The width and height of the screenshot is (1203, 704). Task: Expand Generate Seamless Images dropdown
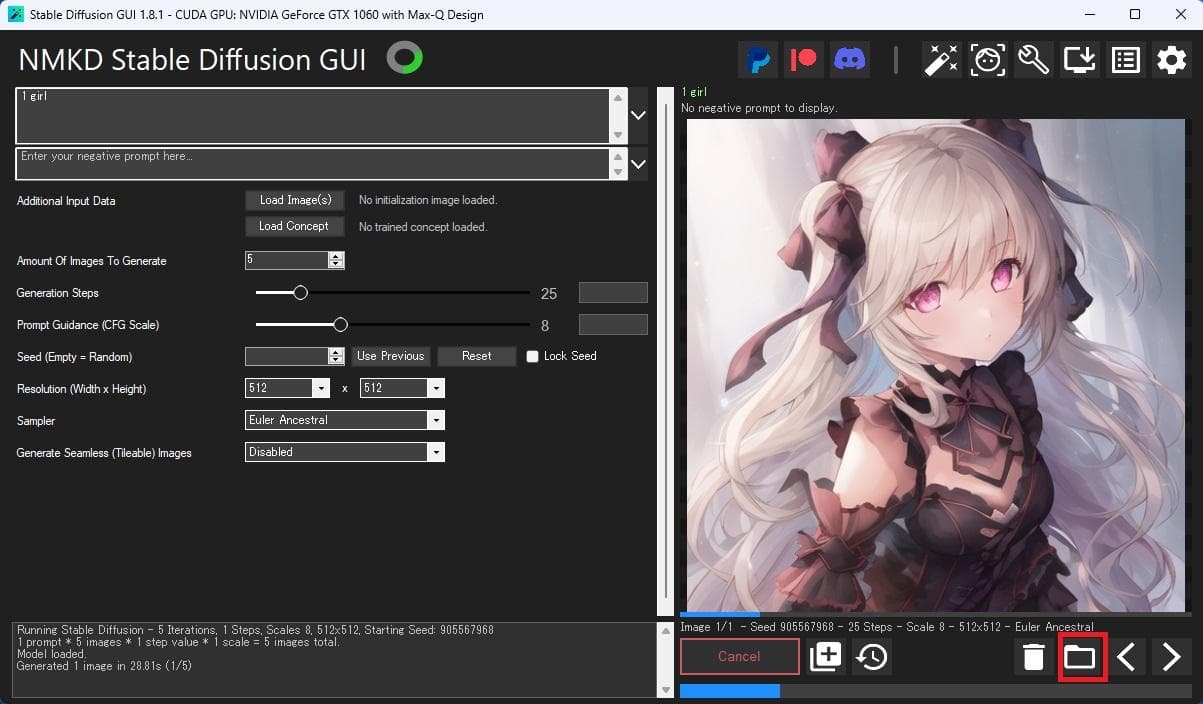pos(435,453)
